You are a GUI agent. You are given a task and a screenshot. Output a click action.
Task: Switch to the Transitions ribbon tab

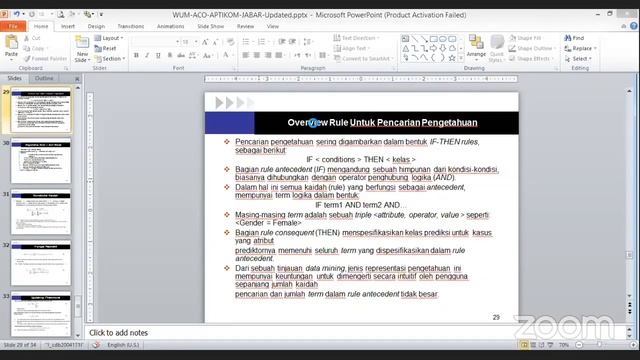(x=131, y=26)
